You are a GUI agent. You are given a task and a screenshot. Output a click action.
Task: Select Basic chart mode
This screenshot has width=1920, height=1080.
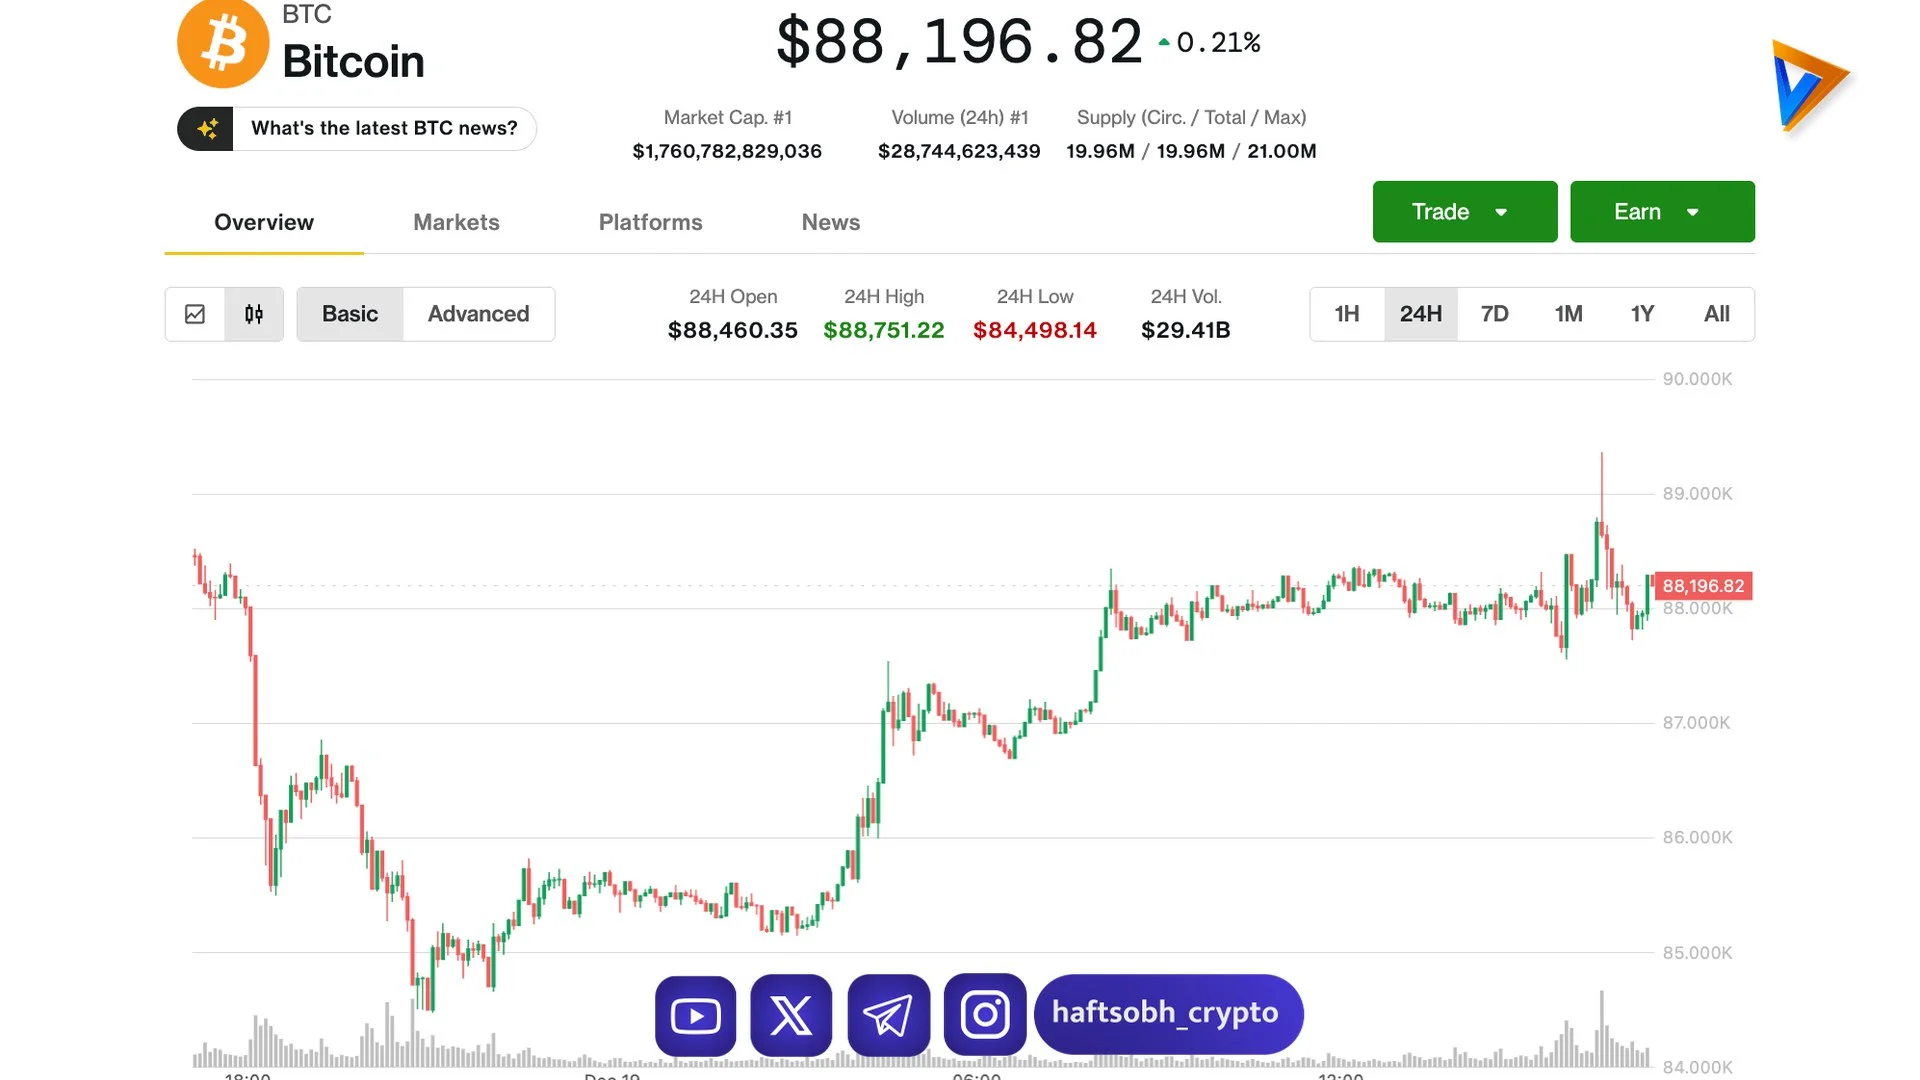[x=350, y=314]
